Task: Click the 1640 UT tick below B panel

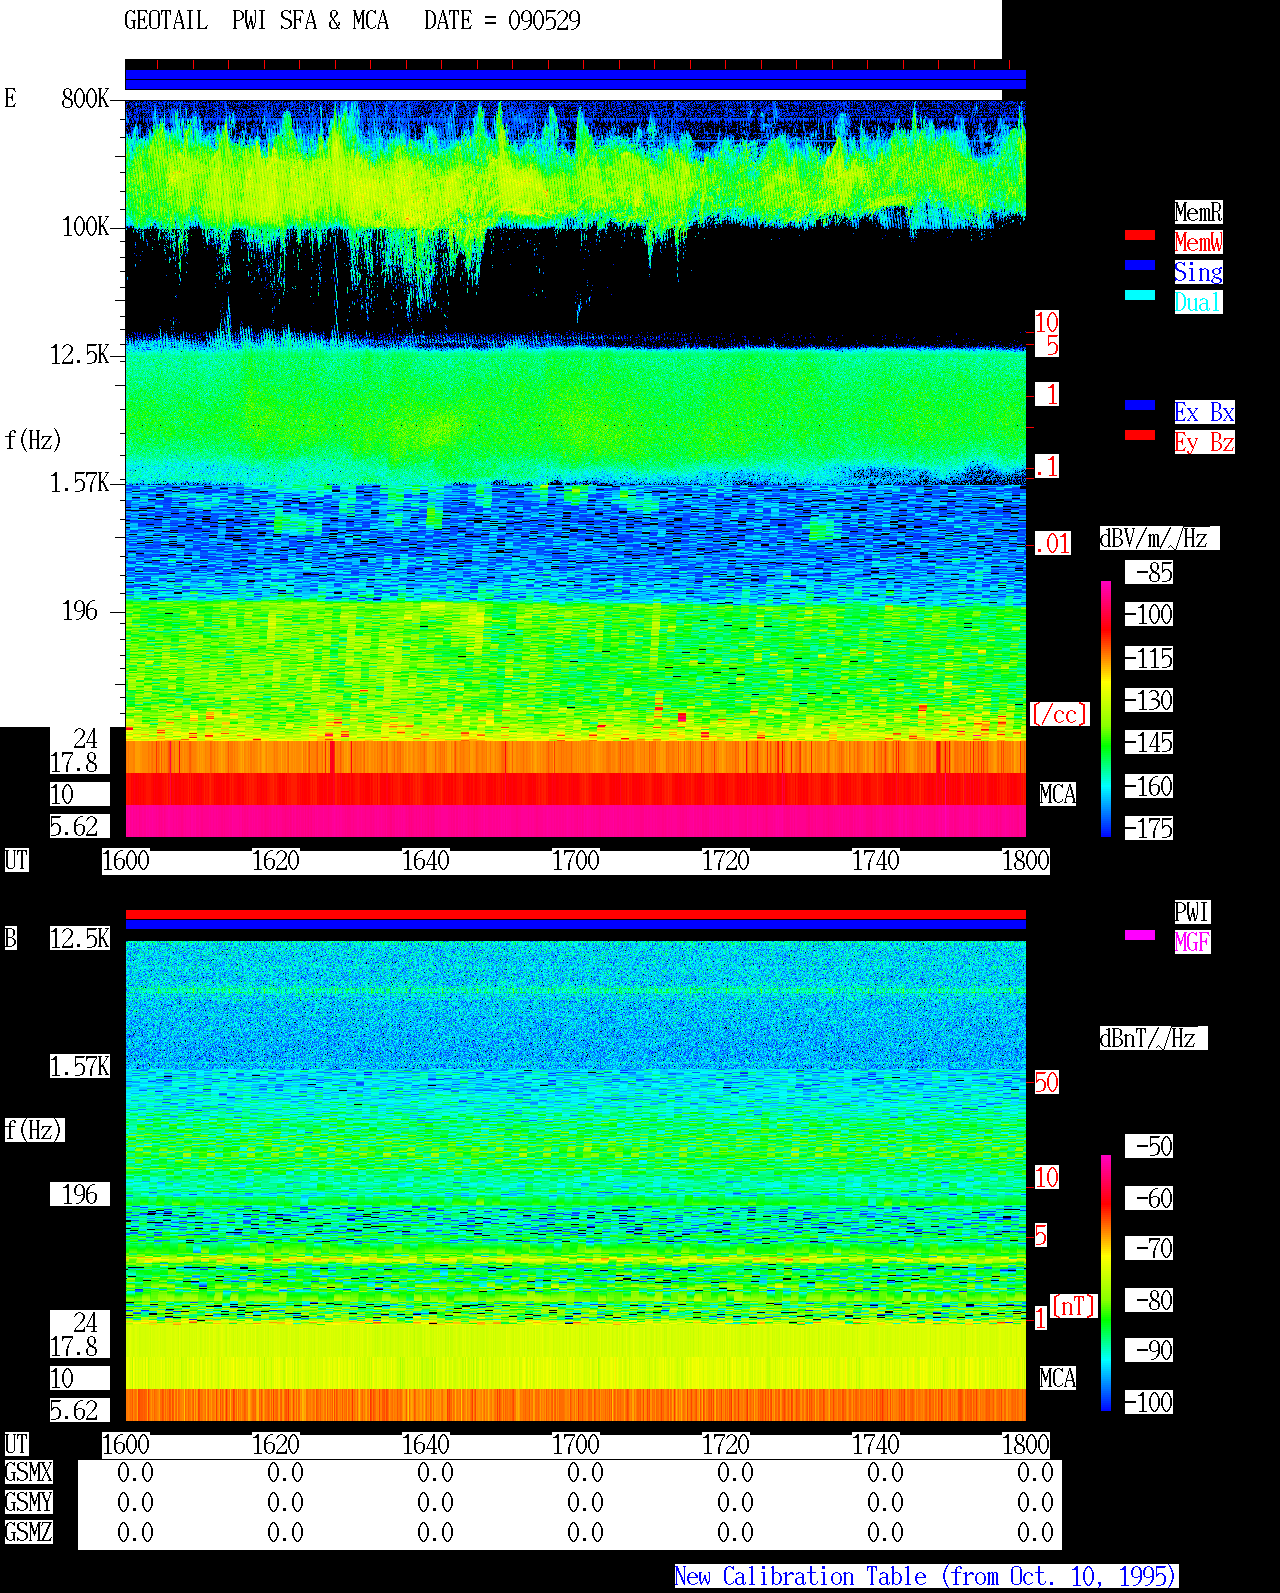Action: tap(426, 1445)
